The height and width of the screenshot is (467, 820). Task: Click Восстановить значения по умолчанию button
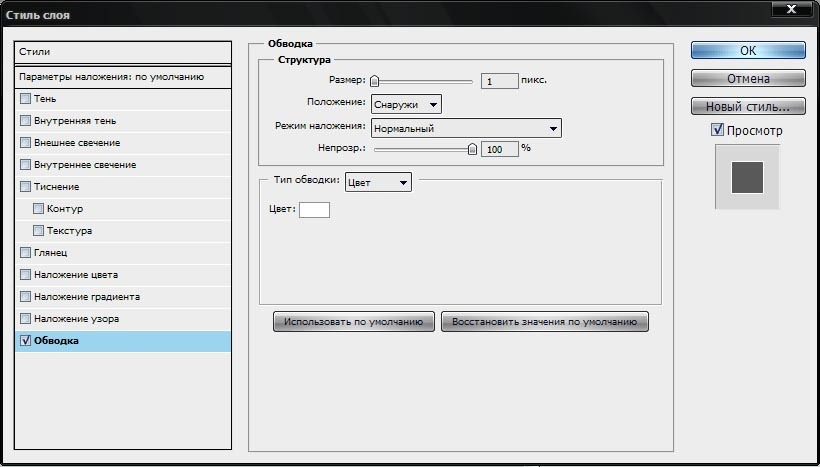(544, 322)
